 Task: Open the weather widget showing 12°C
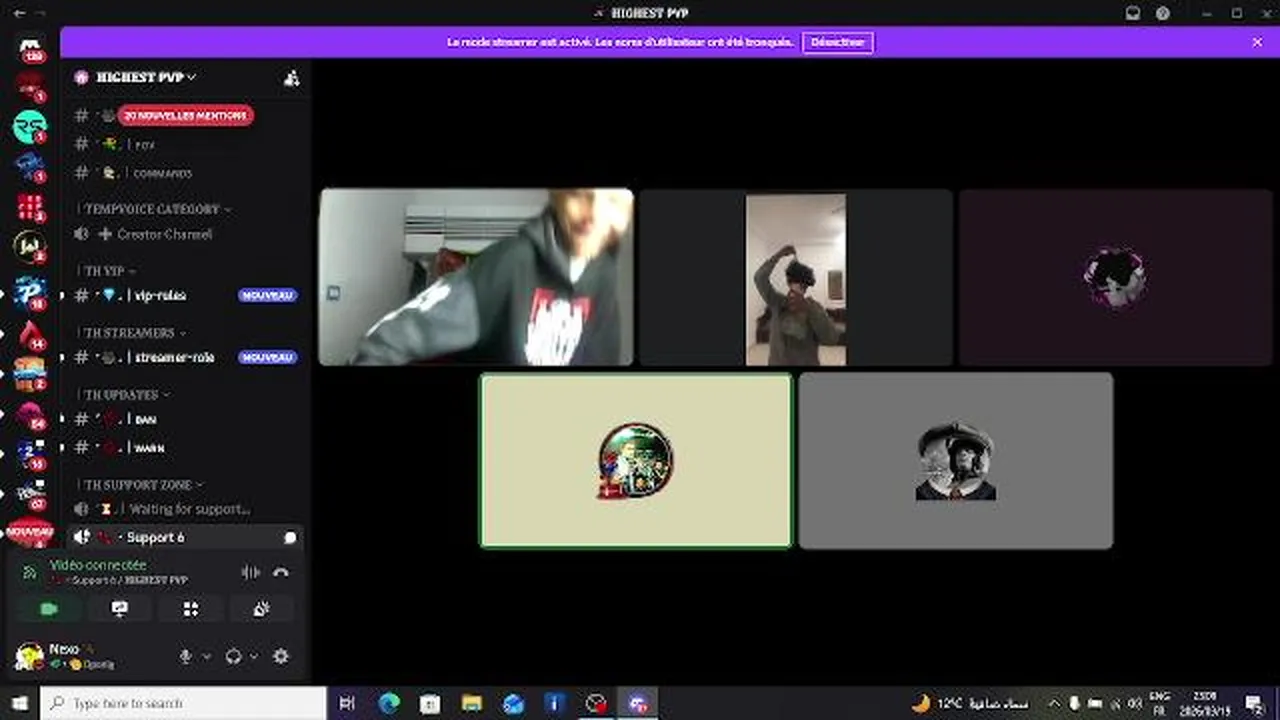[x=970, y=703]
